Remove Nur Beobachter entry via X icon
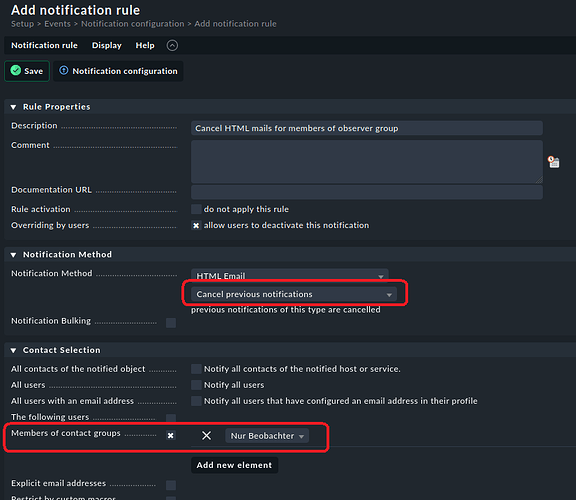Viewport: 576px width, 500px height. click(x=206, y=436)
